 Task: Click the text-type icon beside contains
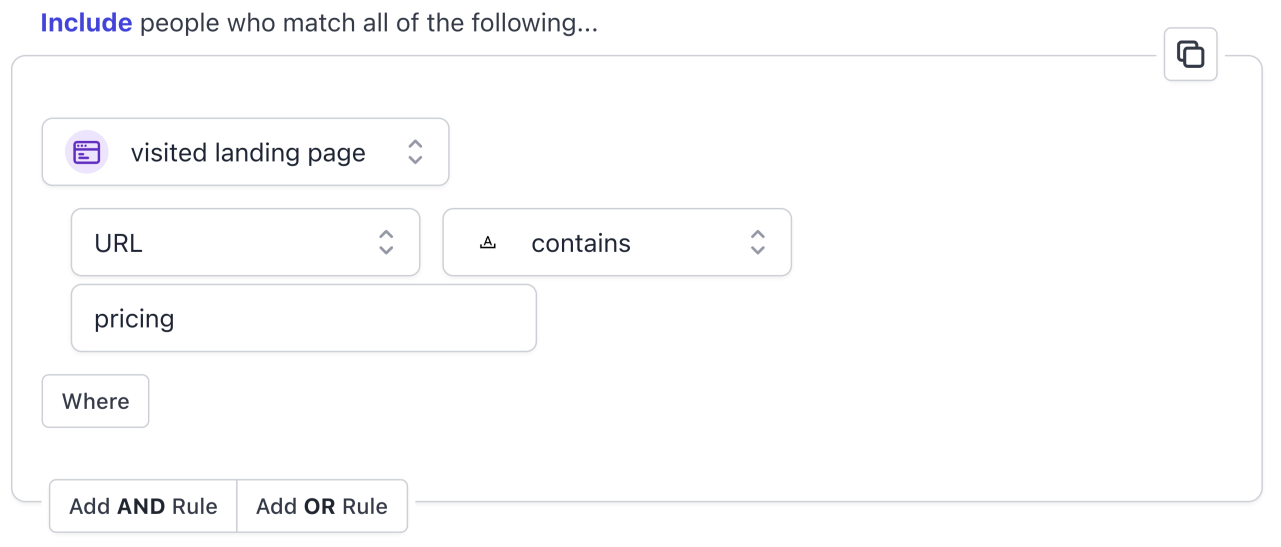[488, 243]
